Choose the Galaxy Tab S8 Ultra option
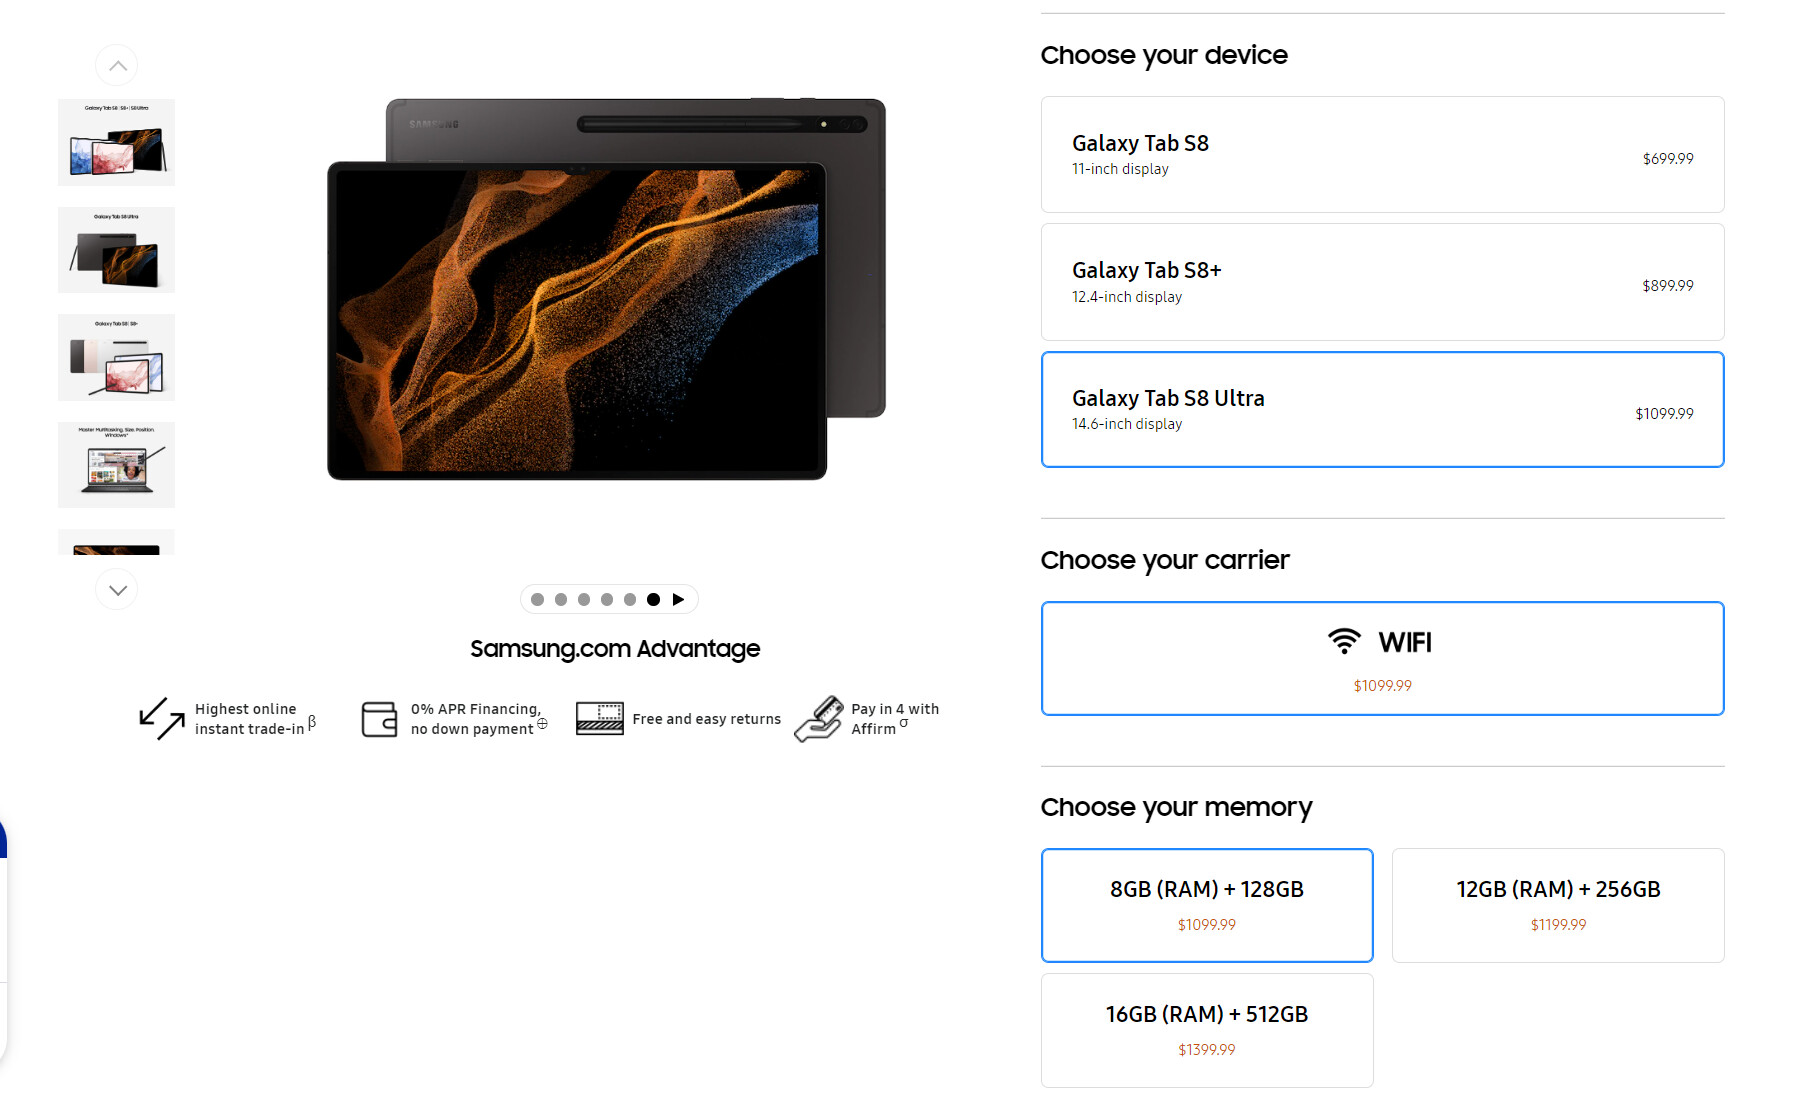Screen dimensions: 1797x1102 pyautogui.click(x=1382, y=409)
